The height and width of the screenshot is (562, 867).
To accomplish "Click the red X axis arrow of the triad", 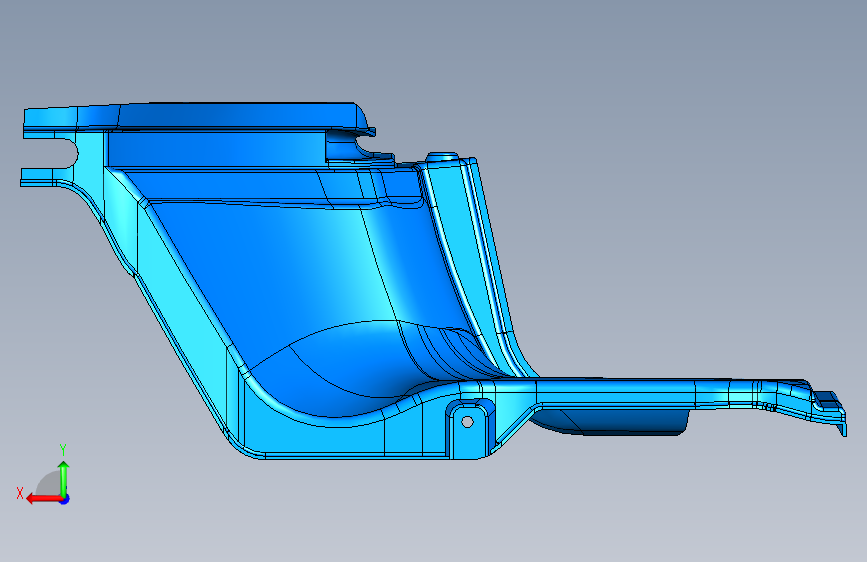I will [x=43, y=499].
